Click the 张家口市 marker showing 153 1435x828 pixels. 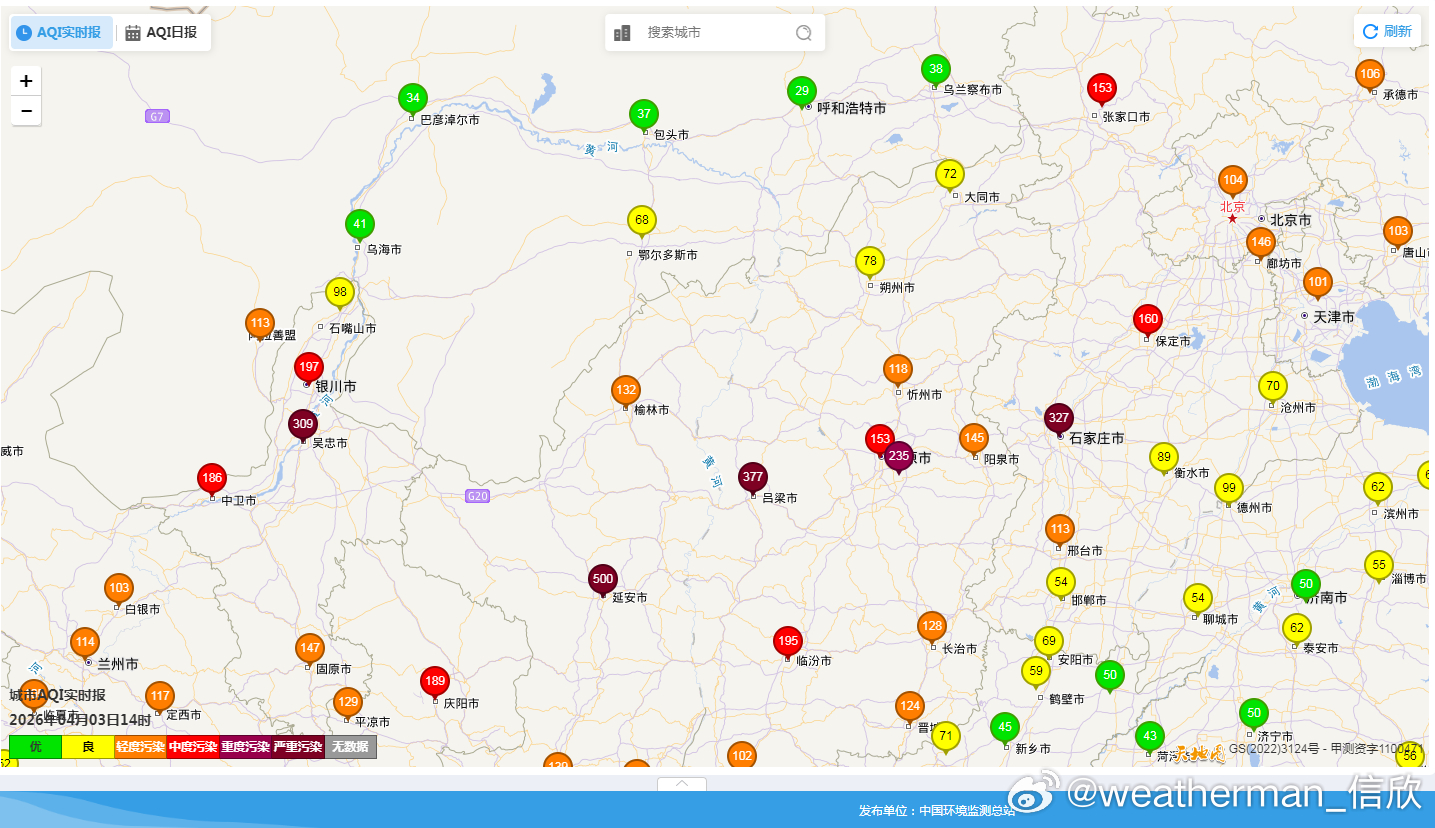[1102, 89]
